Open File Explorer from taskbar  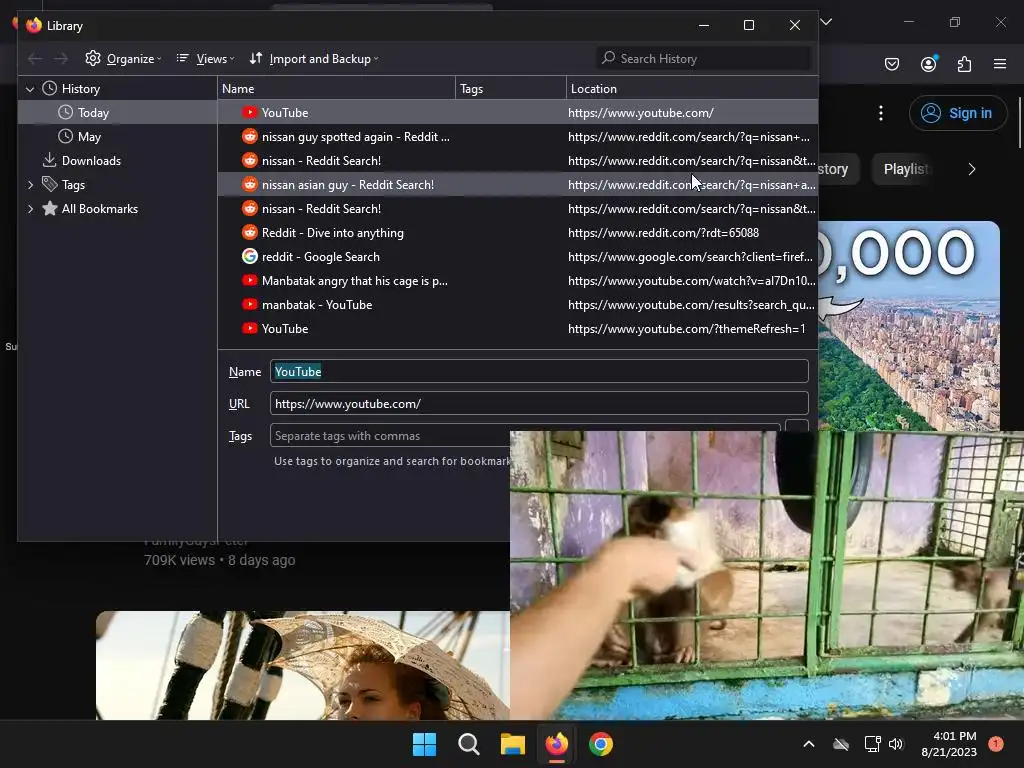coord(513,744)
